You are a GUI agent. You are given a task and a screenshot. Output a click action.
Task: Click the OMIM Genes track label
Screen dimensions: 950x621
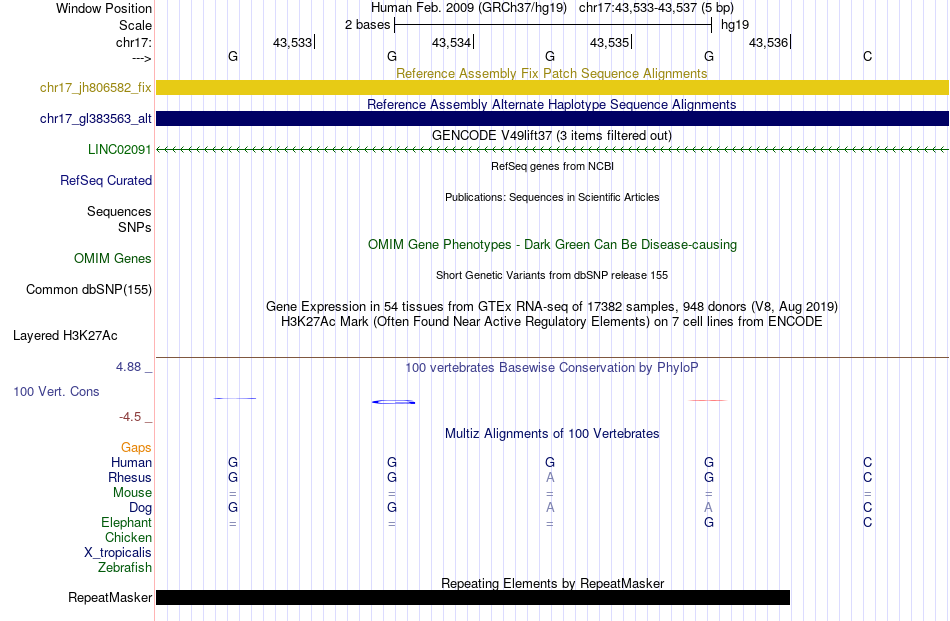113,259
